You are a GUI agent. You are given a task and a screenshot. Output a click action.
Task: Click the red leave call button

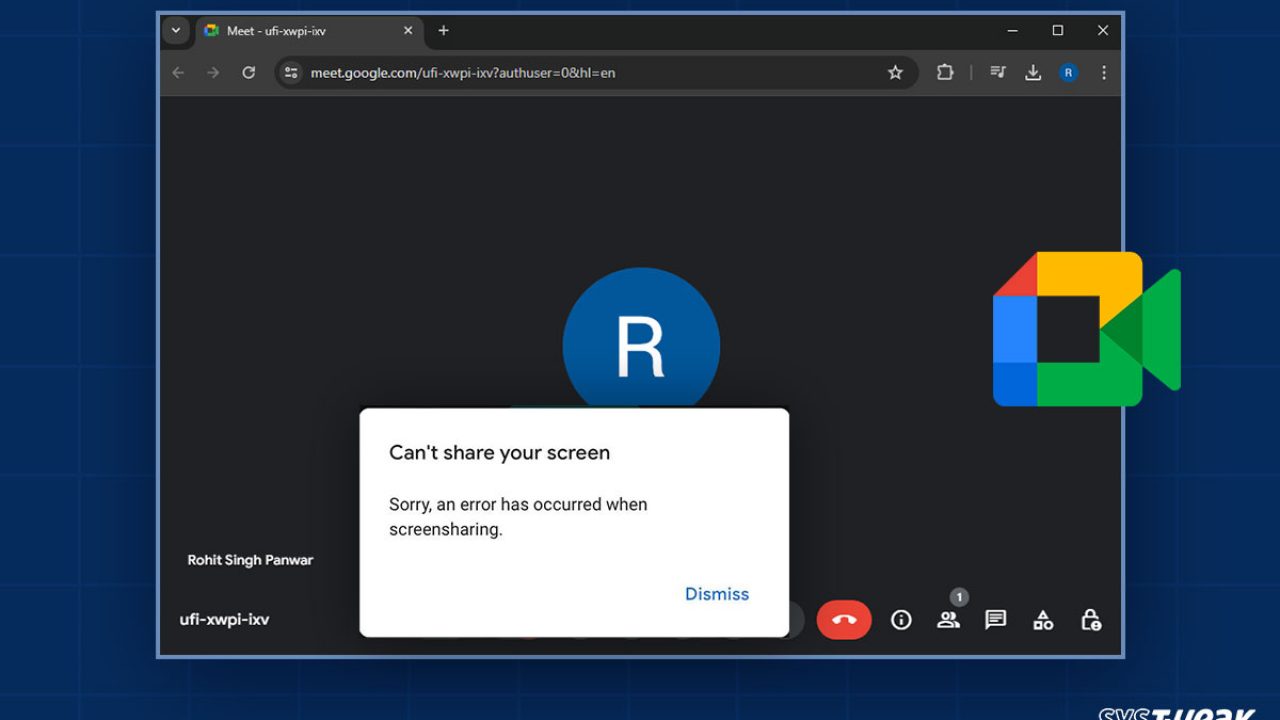tap(843, 620)
